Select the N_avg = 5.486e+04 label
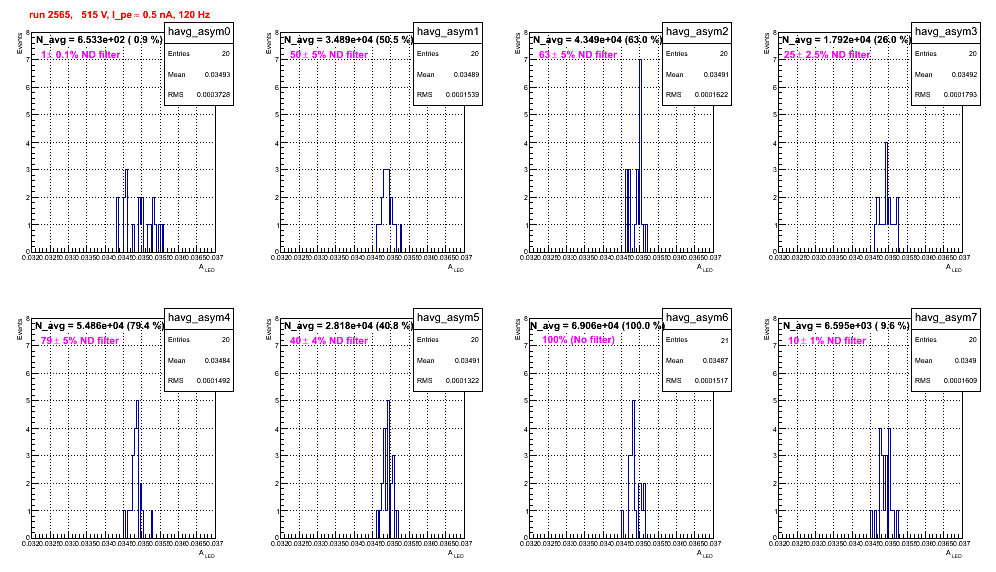Image resolution: width=996 pixels, height=572 pixels. click(98, 325)
